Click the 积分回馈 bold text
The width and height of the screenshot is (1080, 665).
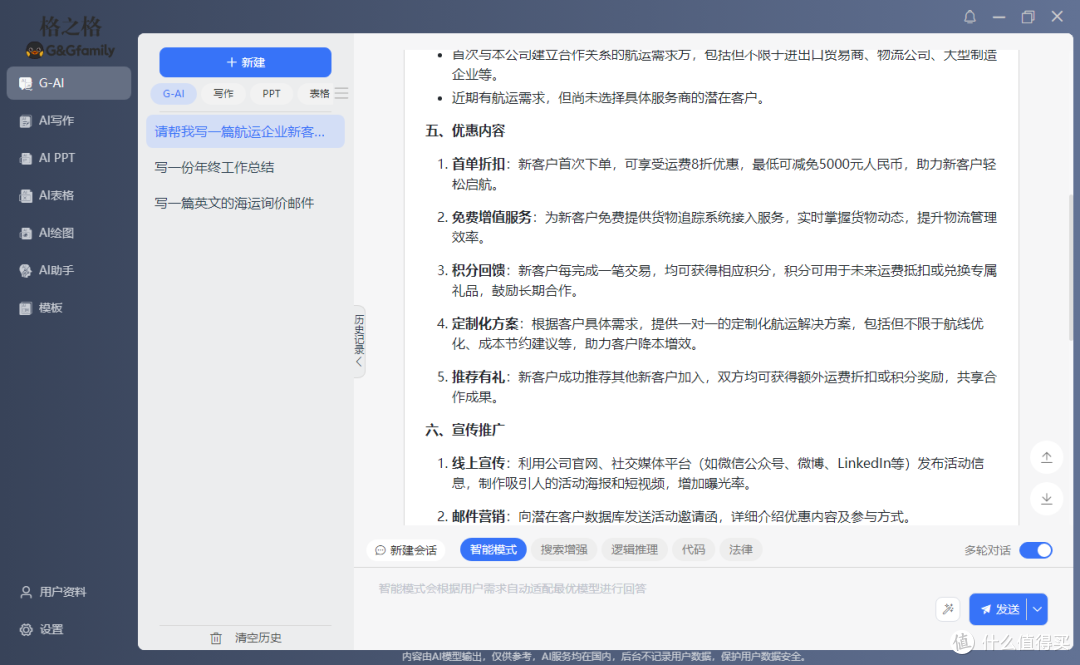point(478,271)
